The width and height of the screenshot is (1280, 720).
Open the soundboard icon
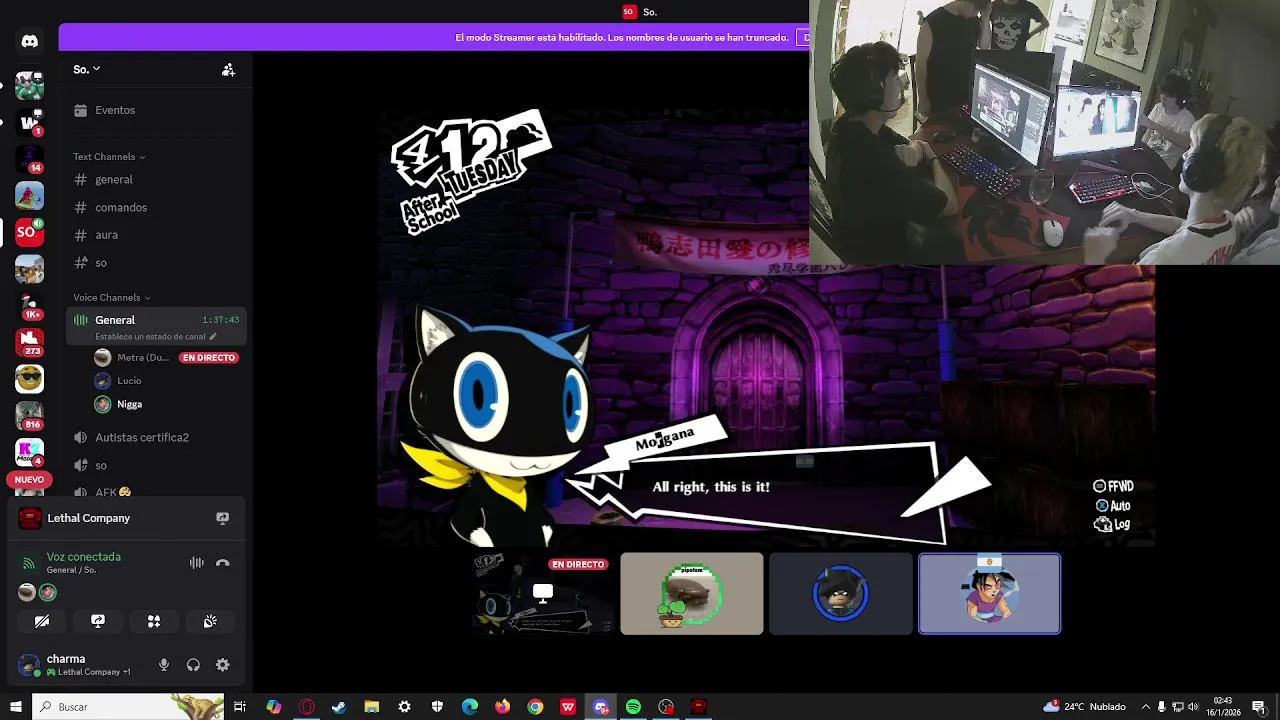point(210,621)
